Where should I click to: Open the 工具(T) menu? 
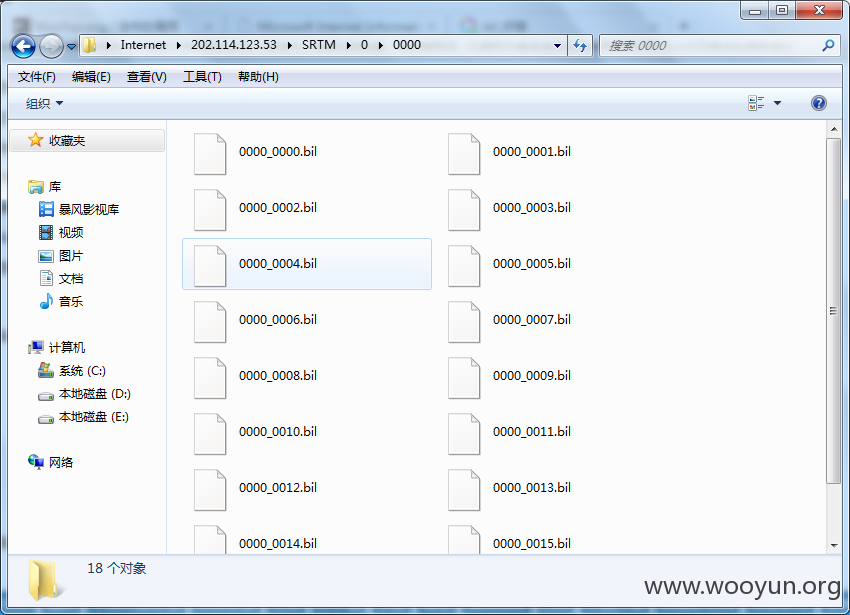(202, 77)
